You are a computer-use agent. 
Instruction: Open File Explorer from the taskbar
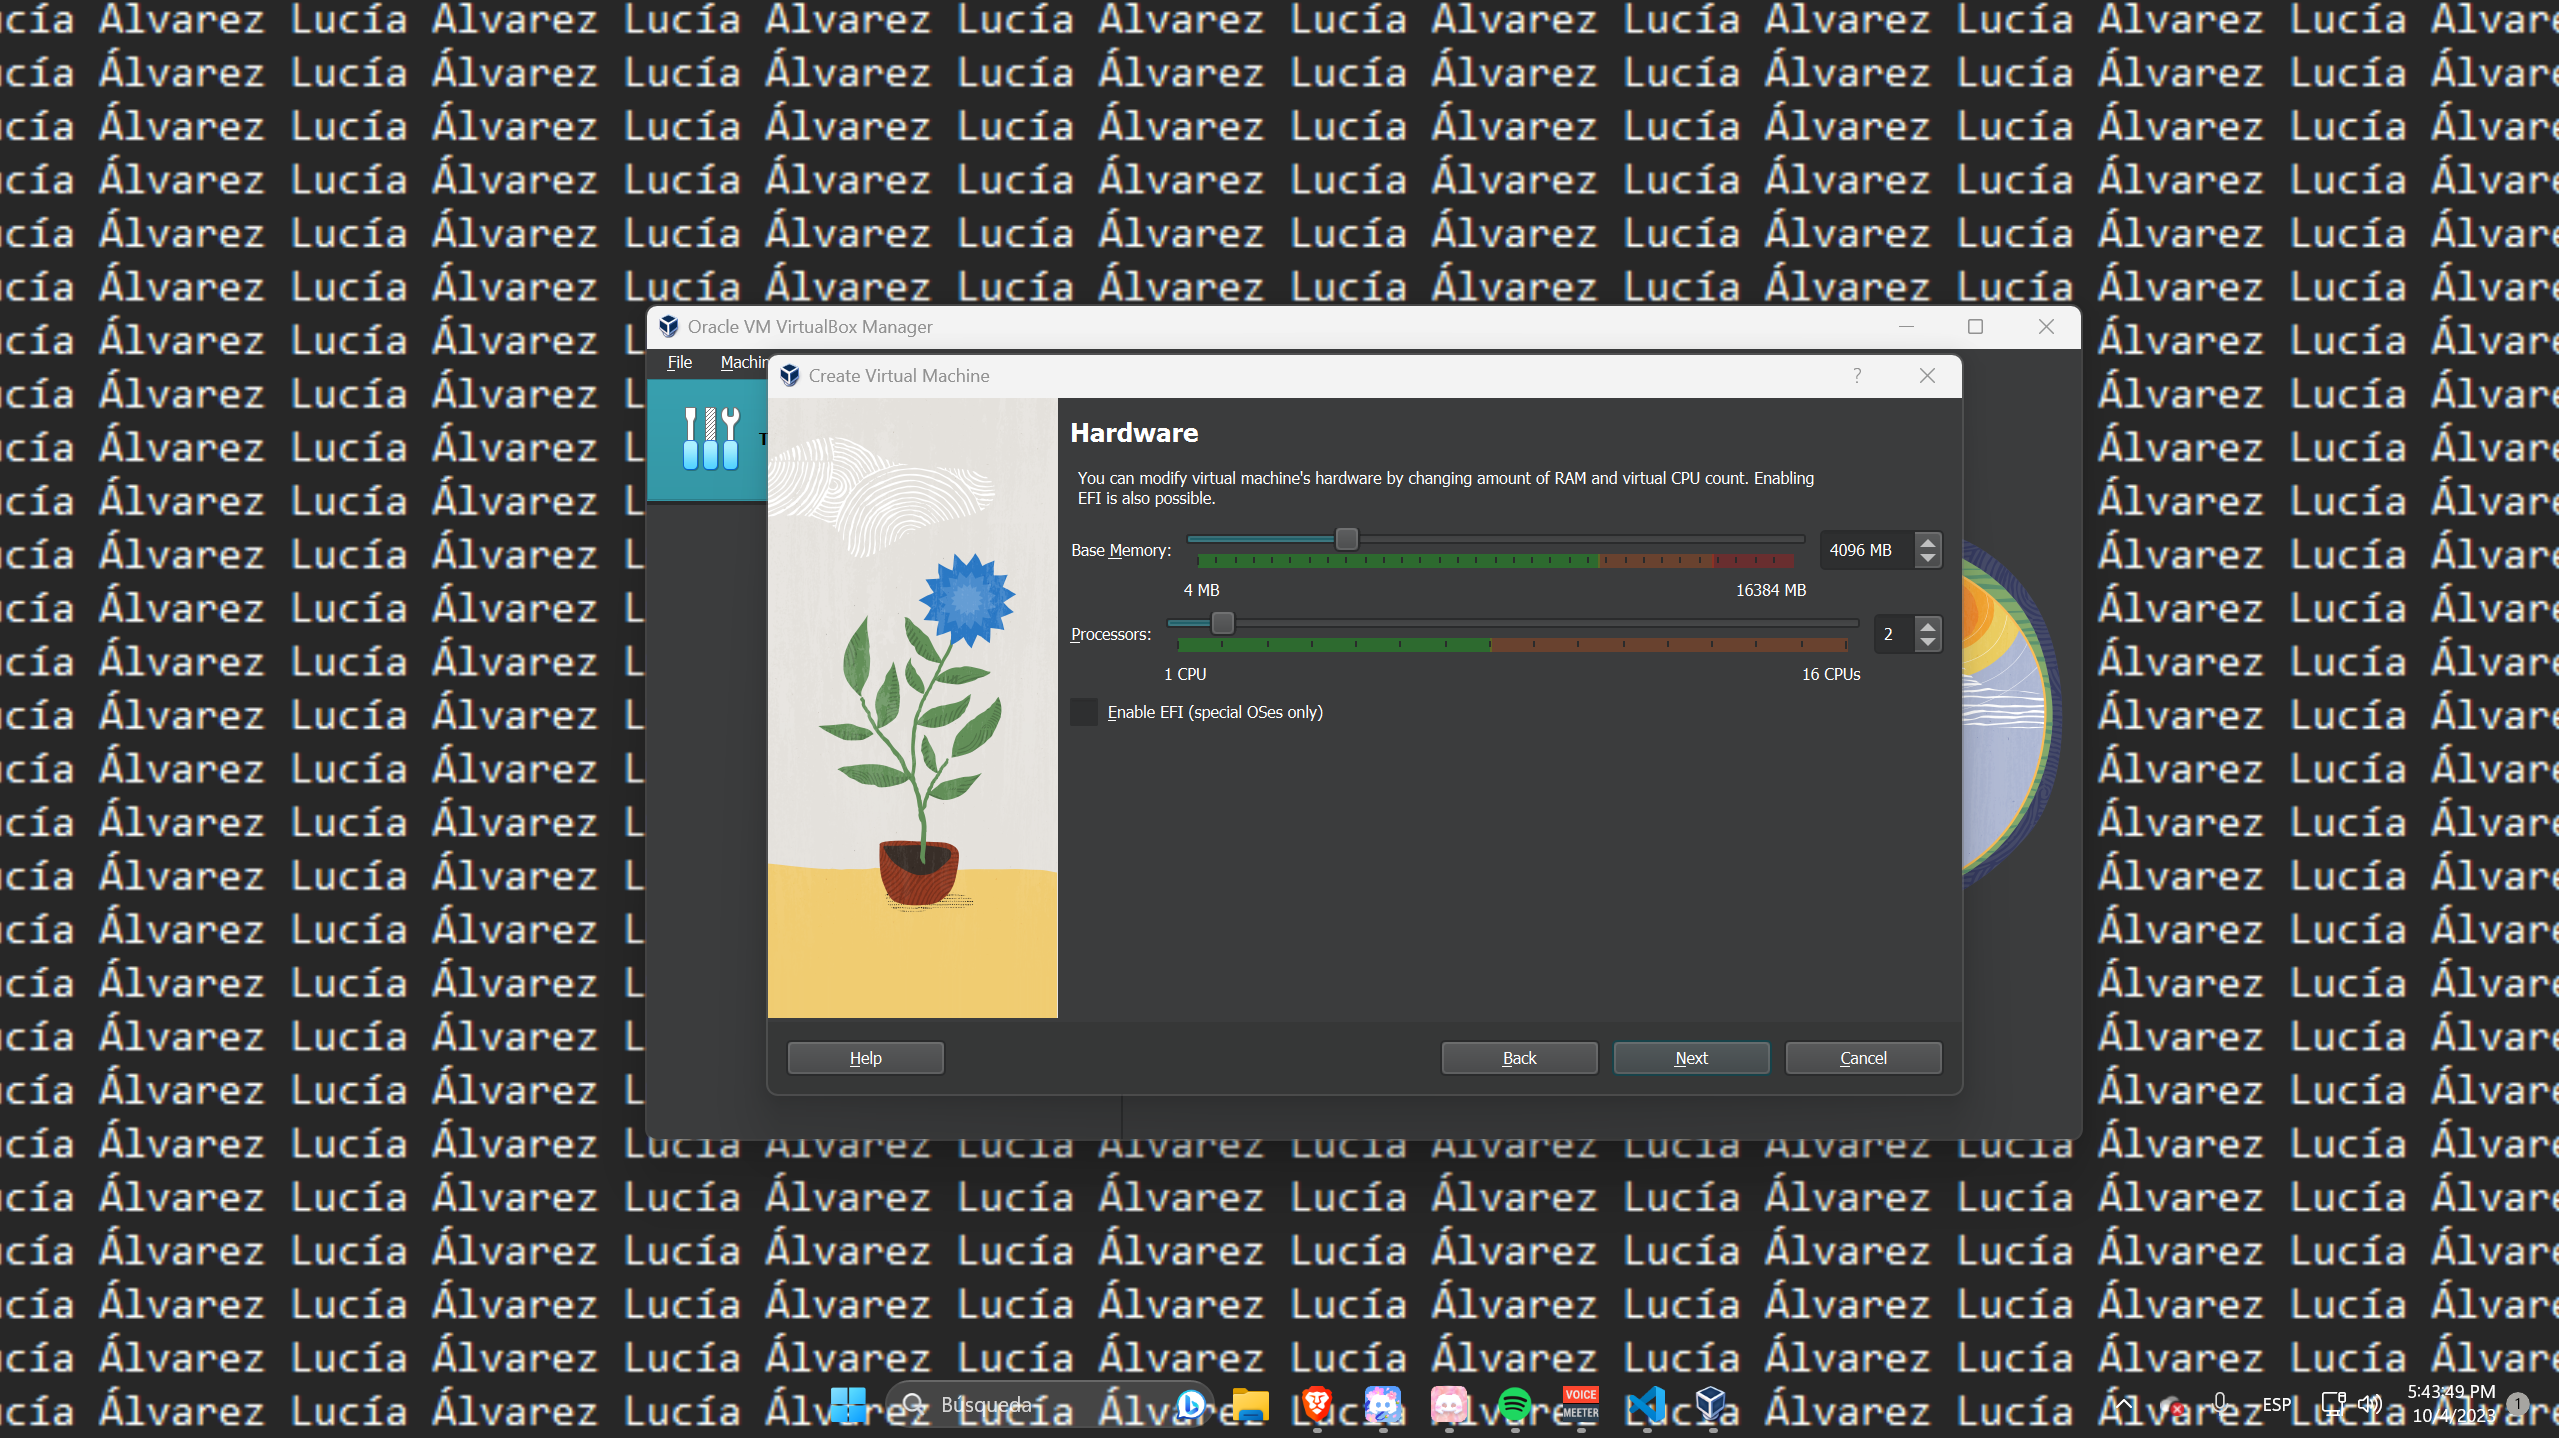pos(1249,1404)
